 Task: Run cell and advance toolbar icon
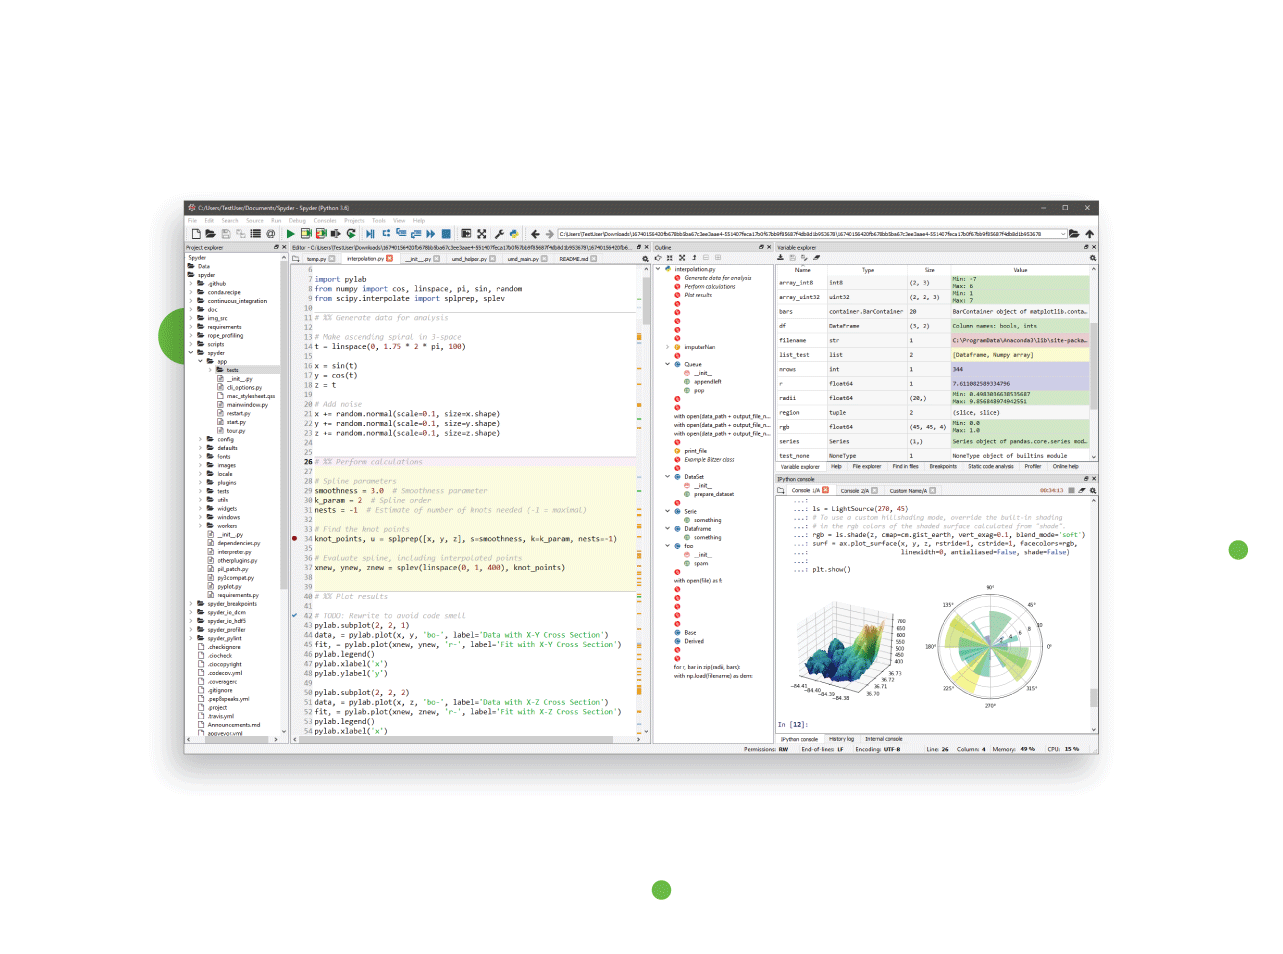point(321,233)
